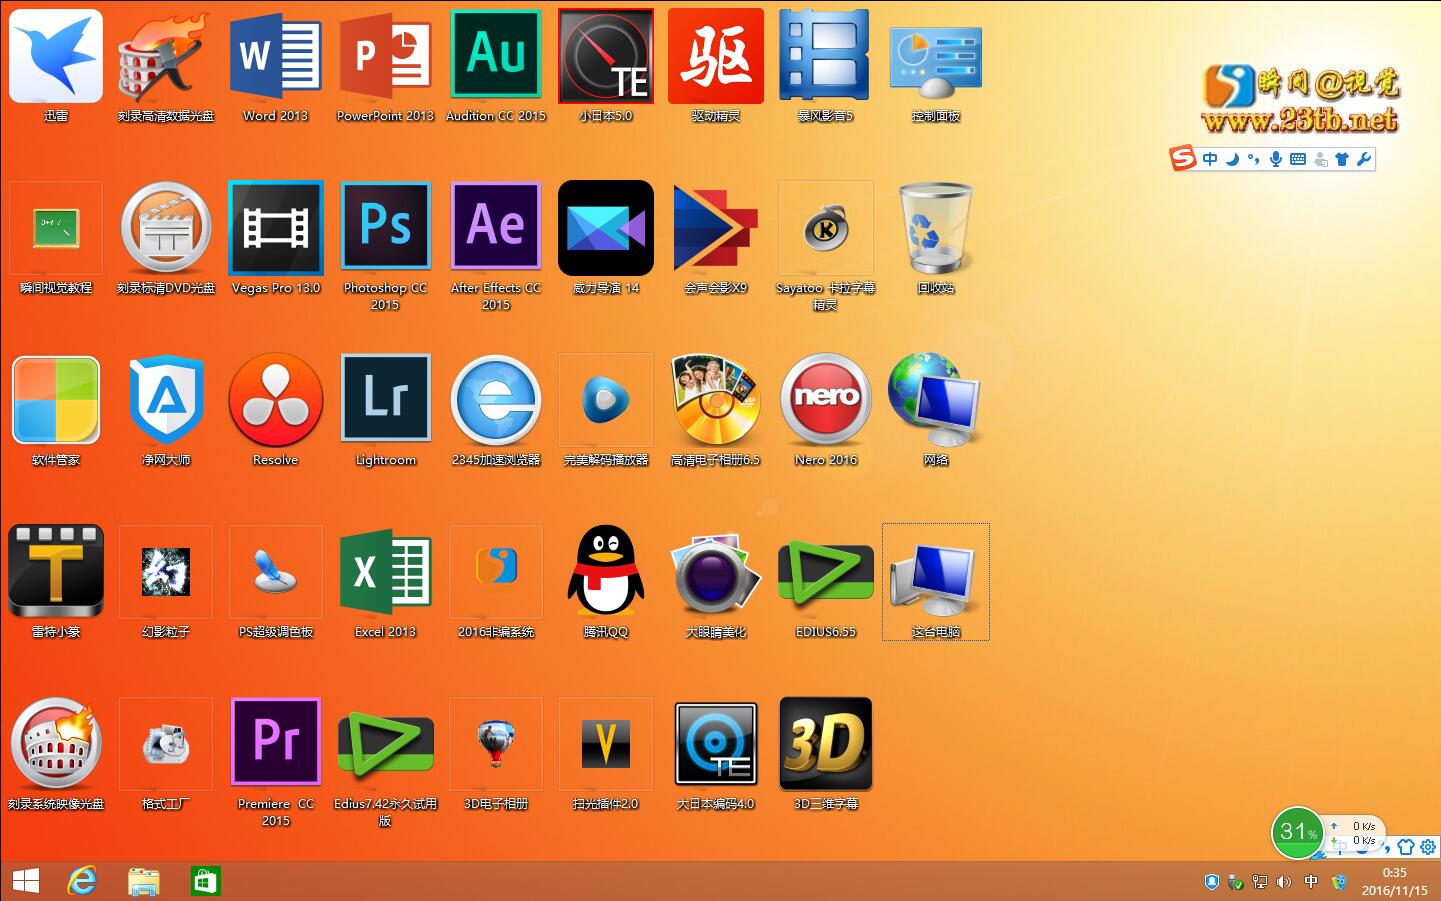The width and height of the screenshot is (1441, 901).
Task: Open network tray icon
Action: tap(1260, 882)
